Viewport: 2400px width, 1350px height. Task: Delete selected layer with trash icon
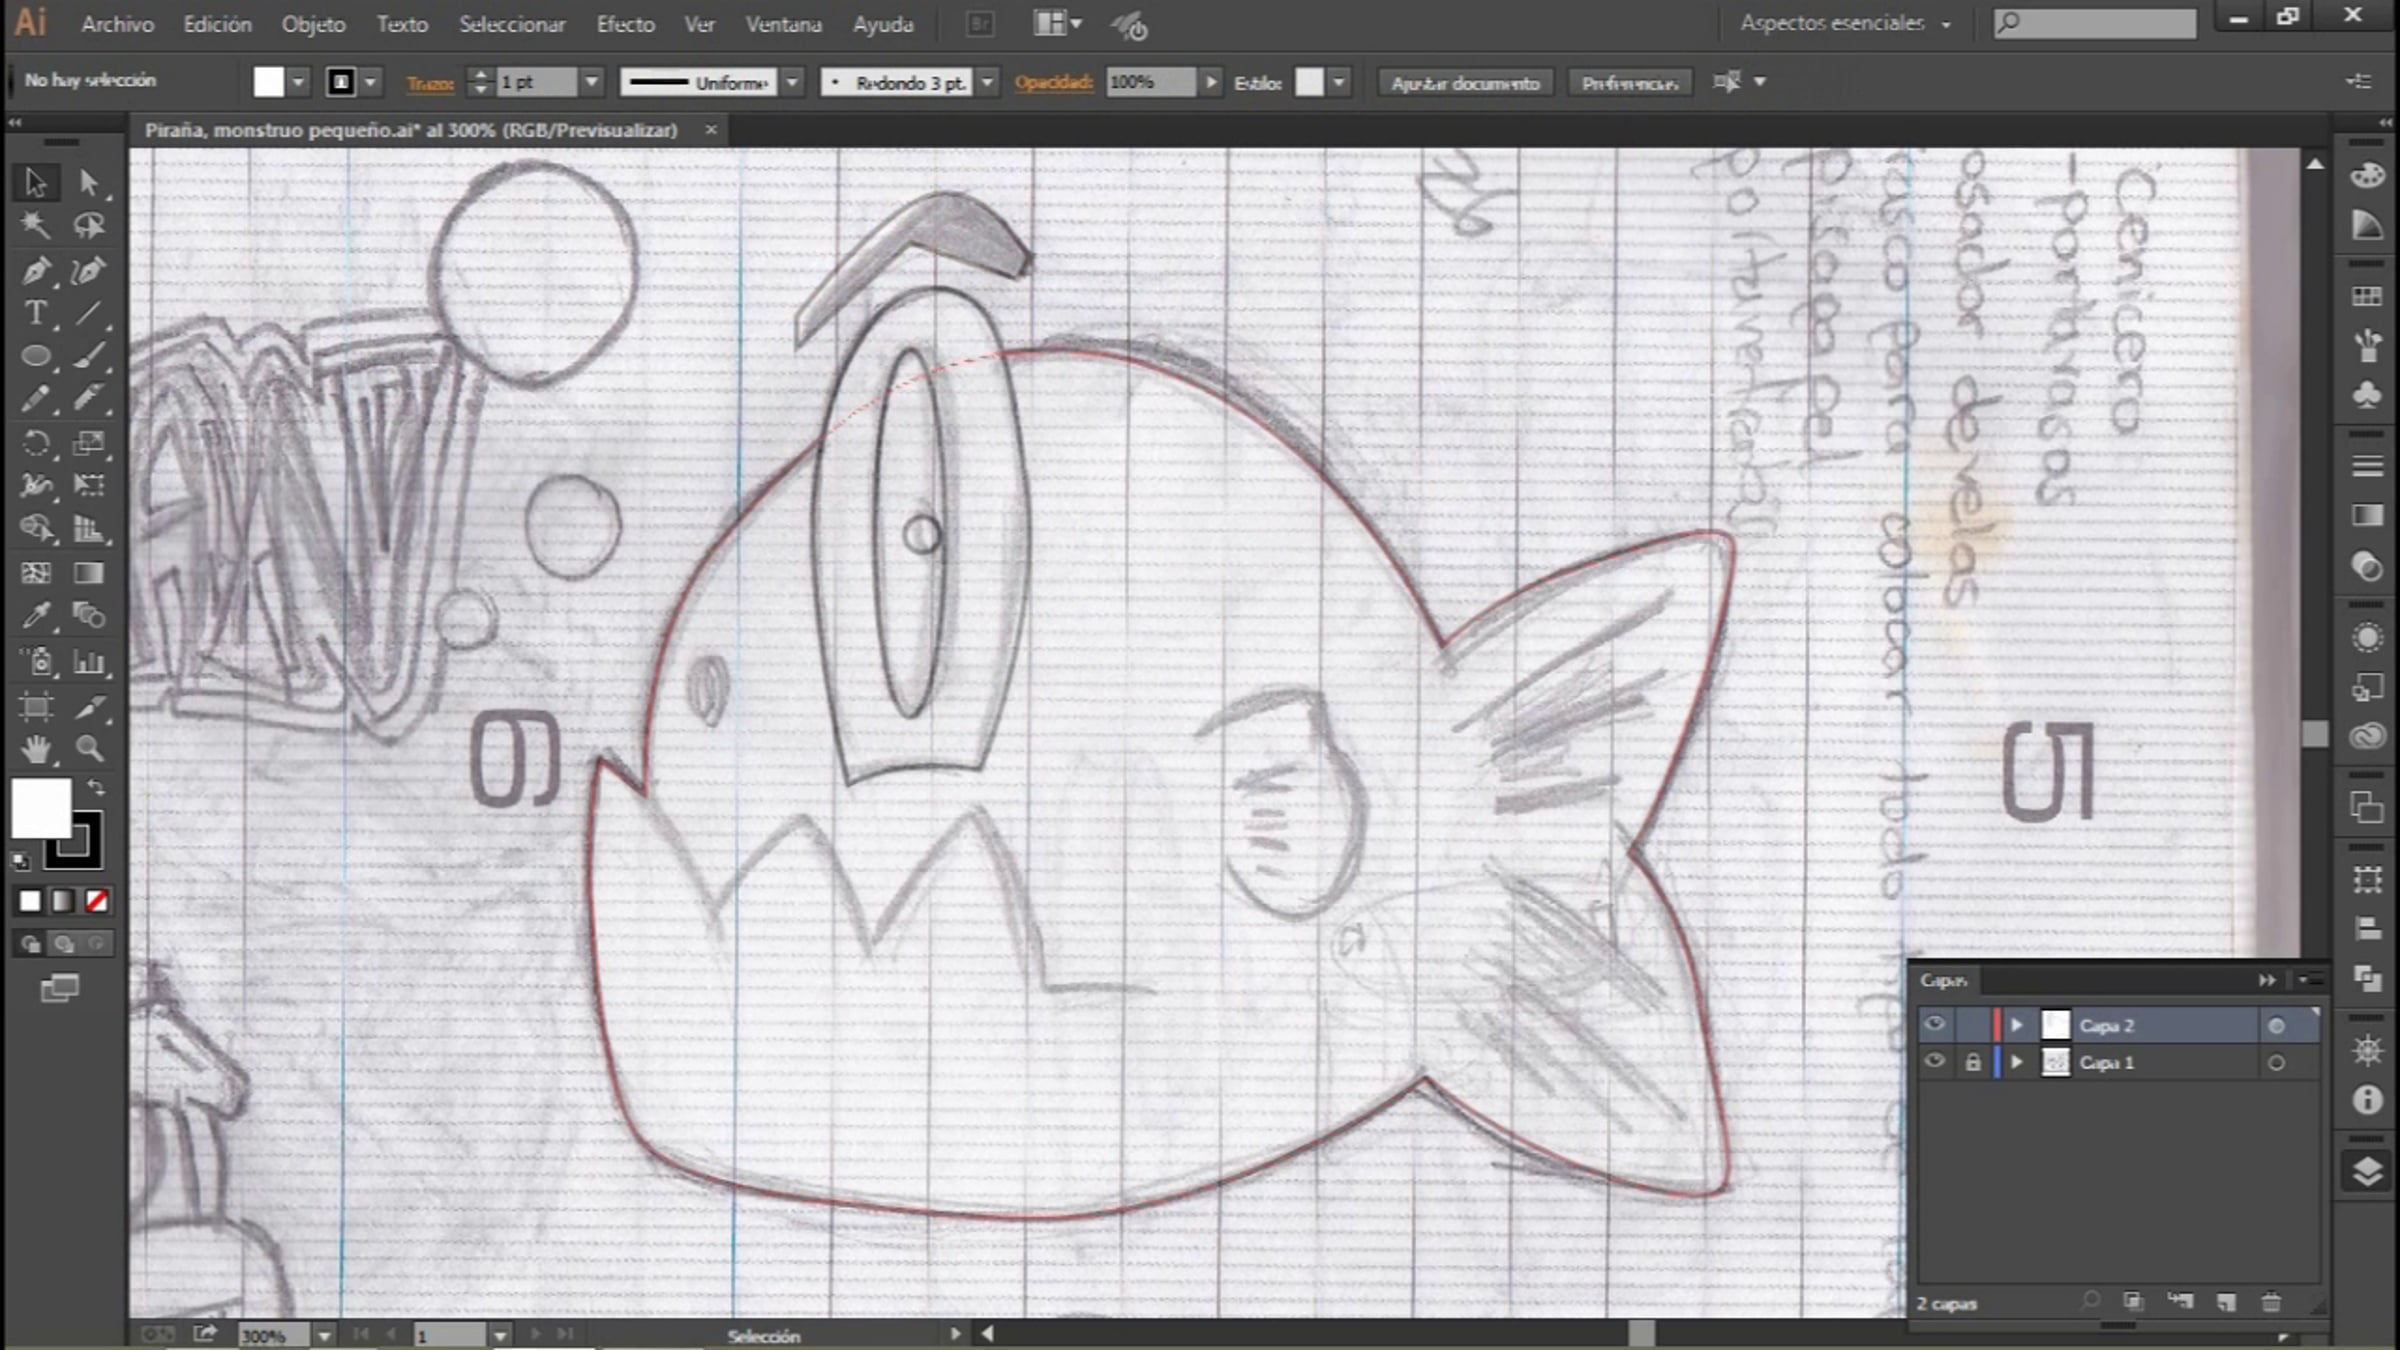pos(2271,1302)
